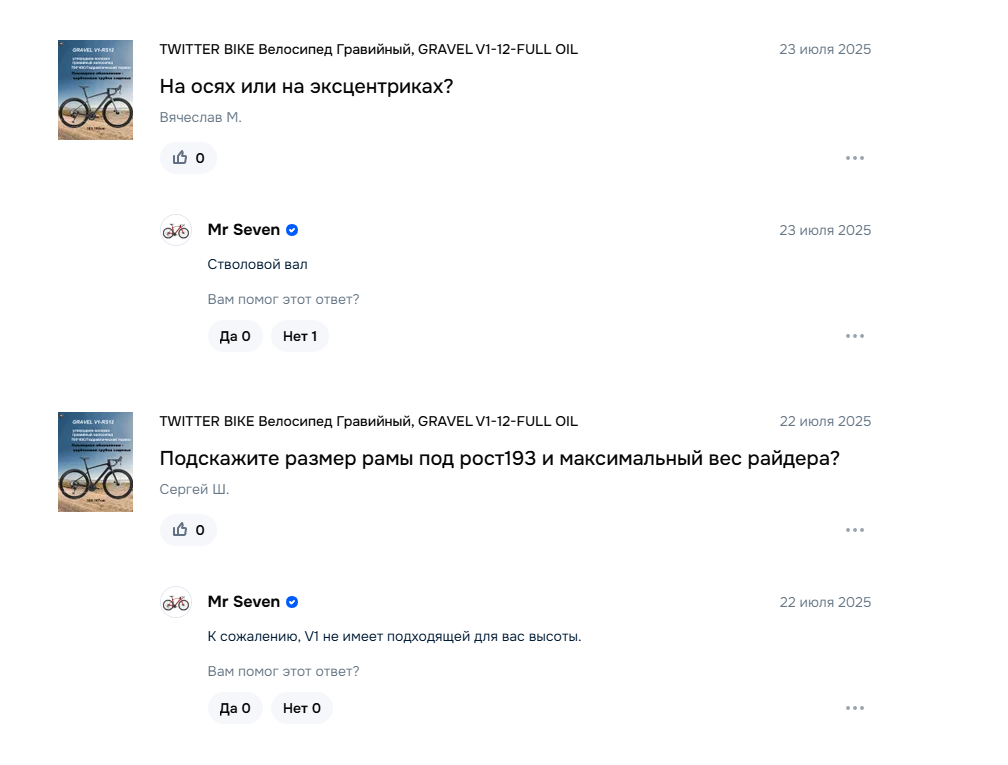Open more options for the V1 height answer

854,708
